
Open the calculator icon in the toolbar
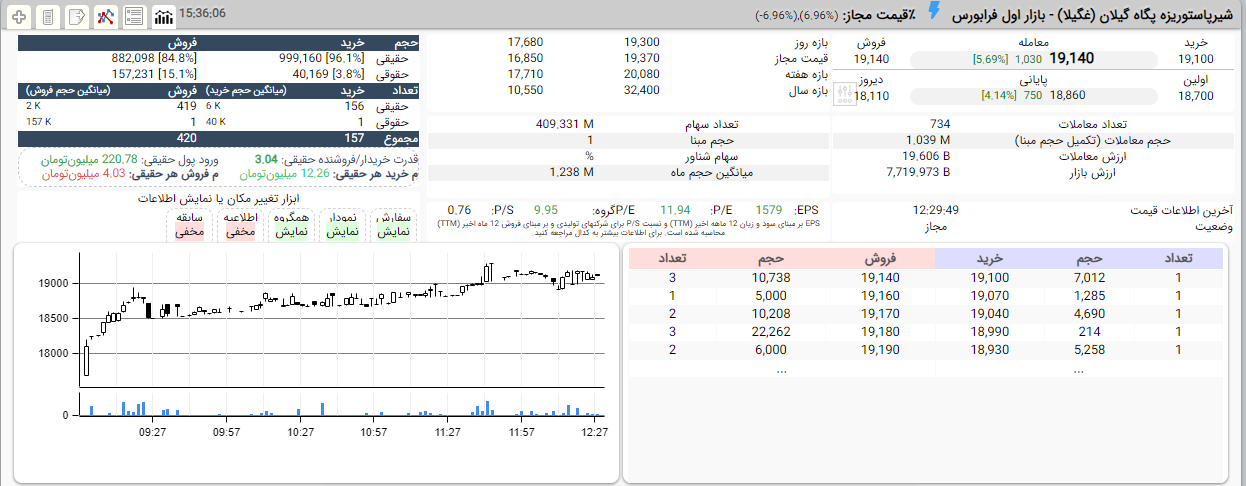click(x=47, y=17)
